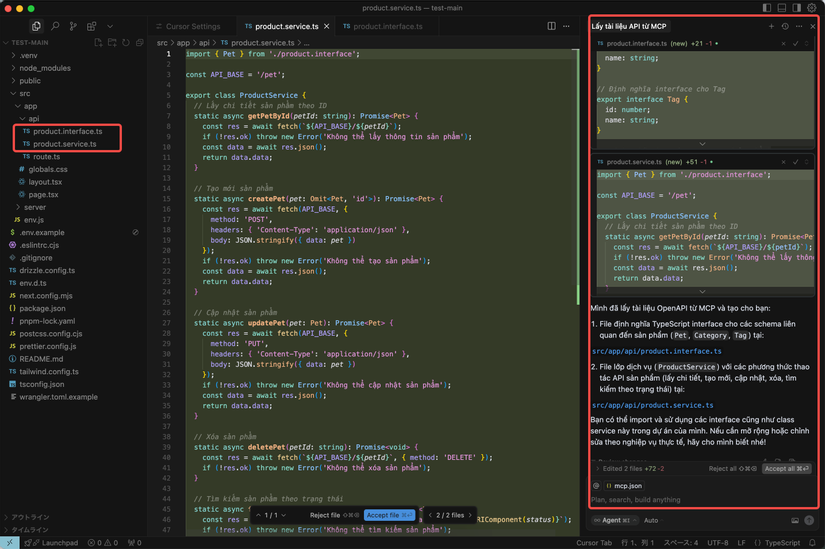Click the New Folder icon in explorer

pyautogui.click(x=112, y=43)
